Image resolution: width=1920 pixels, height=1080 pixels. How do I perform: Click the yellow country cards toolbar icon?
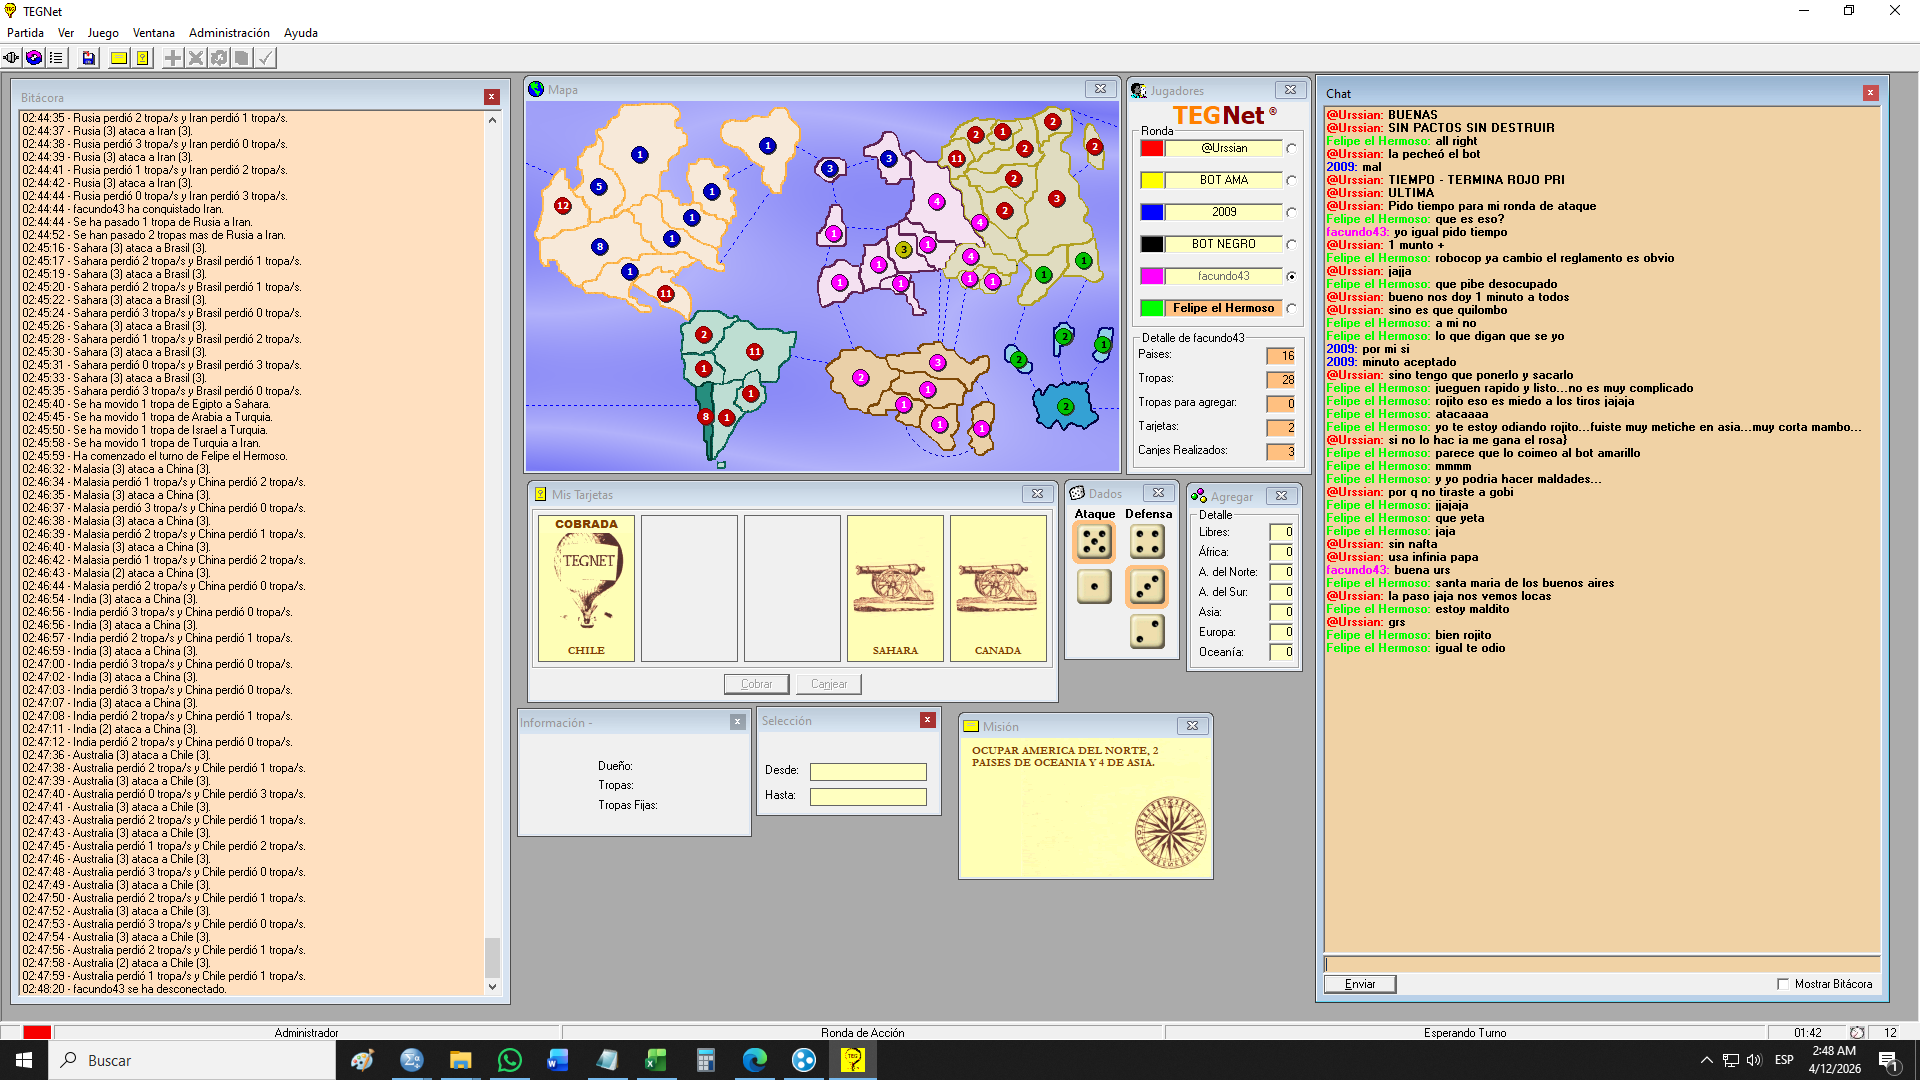(x=143, y=58)
